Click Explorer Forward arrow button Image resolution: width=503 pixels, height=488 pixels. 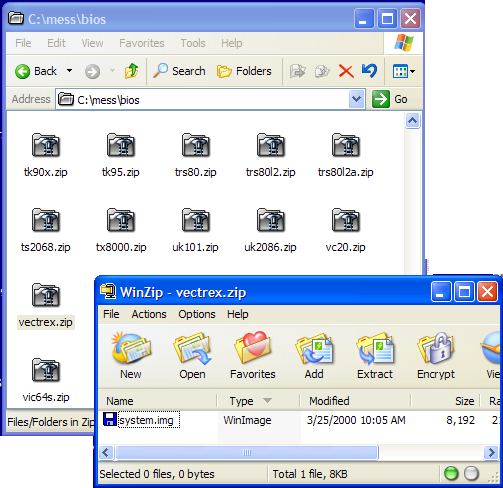[x=92, y=71]
